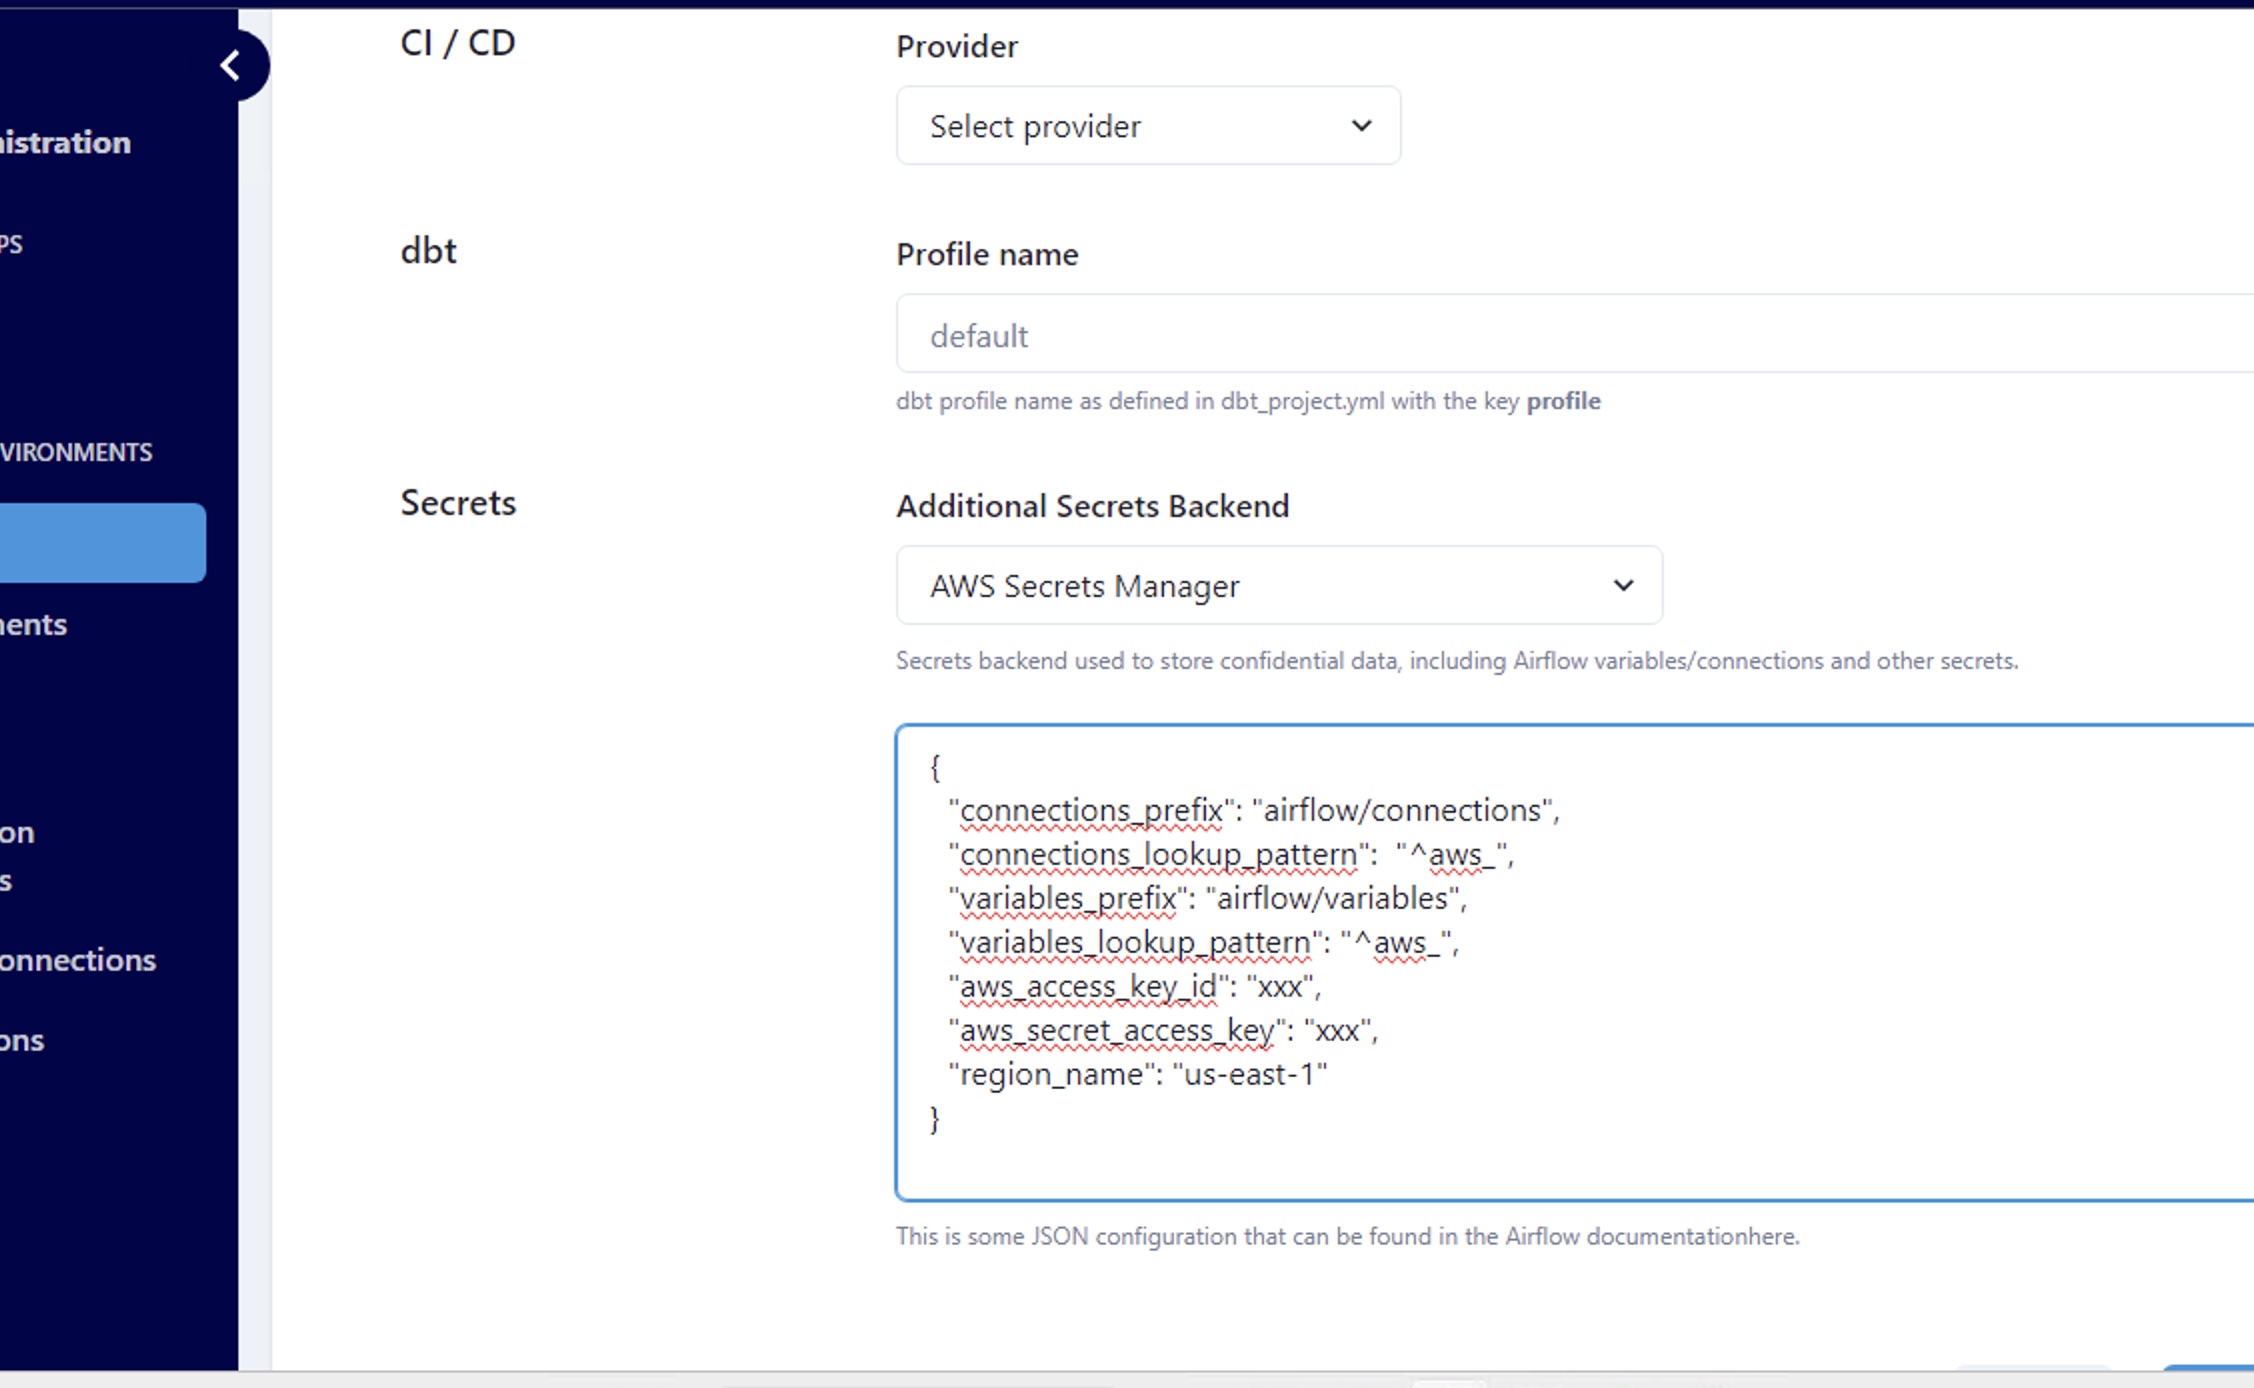Click the 'Additional Secrets Backend' label

pos(1093,506)
